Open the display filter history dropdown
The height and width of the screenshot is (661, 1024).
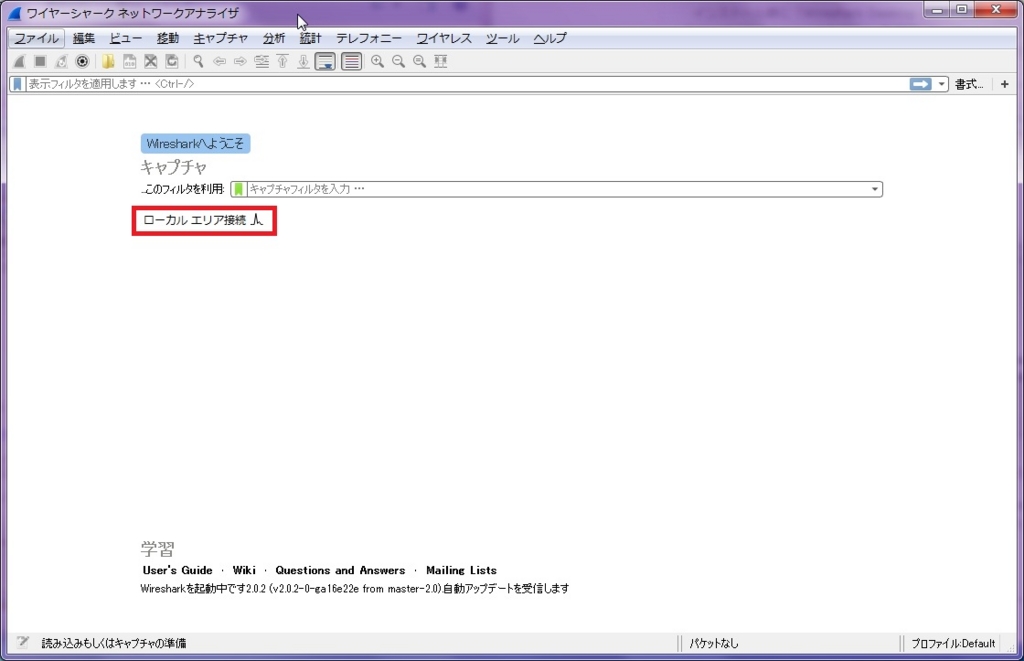tap(941, 84)
